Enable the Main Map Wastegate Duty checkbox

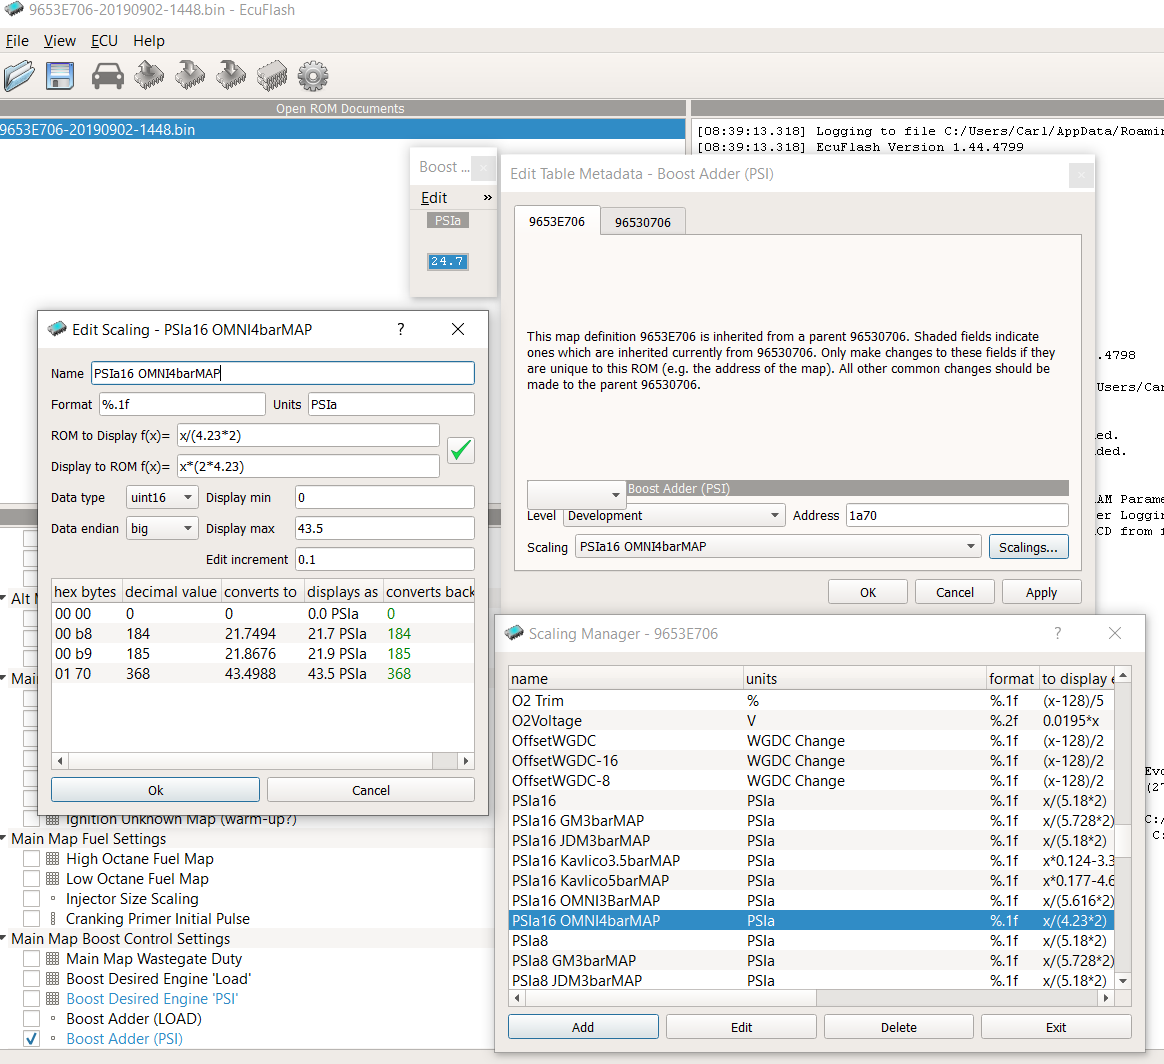(32, 959)
